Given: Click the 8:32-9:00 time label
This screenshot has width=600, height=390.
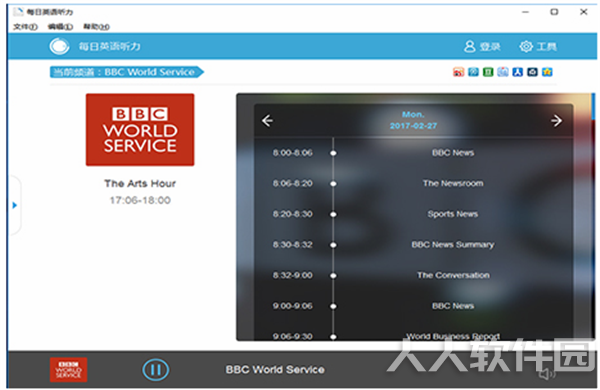Looking at the screenshot, I should coord(293,275).
